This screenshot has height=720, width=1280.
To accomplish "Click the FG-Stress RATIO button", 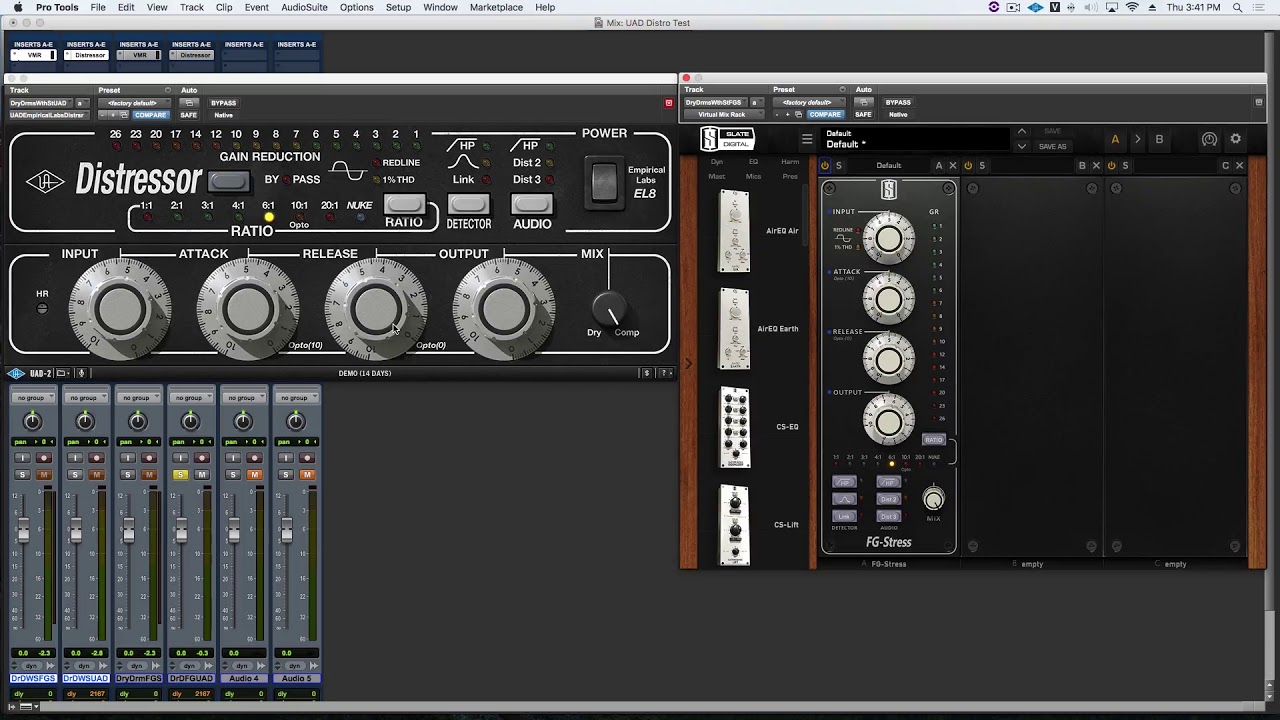I will 933,440.
